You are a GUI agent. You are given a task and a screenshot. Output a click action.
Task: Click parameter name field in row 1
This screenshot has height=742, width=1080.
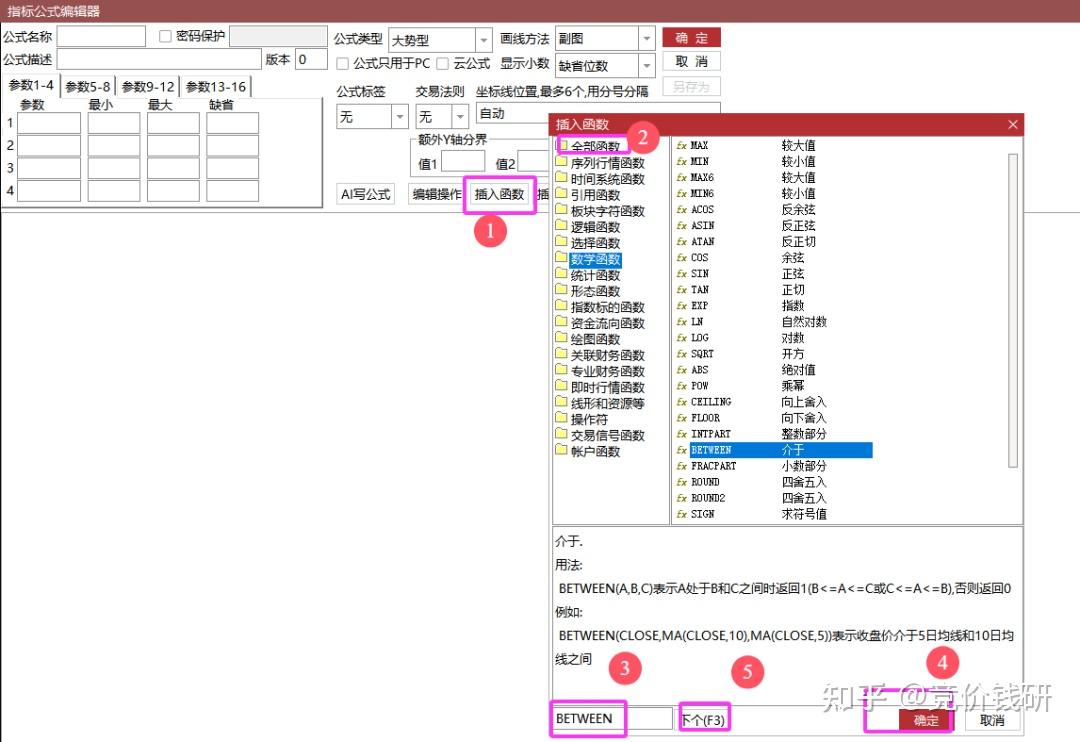(49, 123)
